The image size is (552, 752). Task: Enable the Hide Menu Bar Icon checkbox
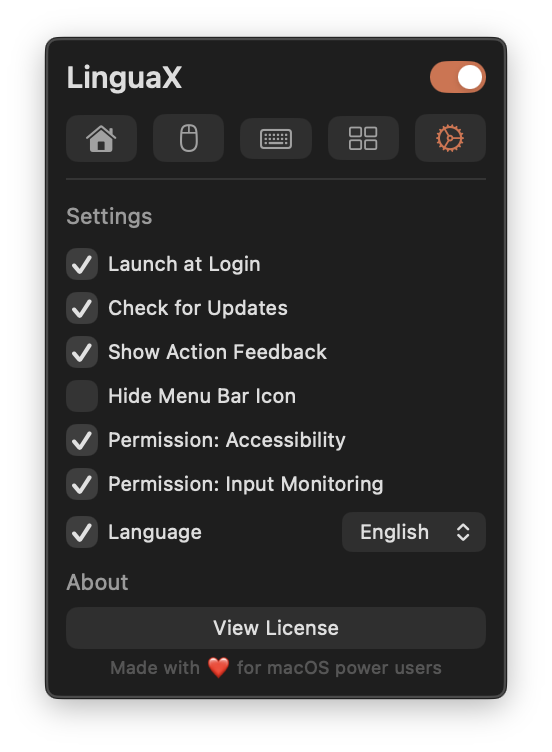(x=82, y=396)
